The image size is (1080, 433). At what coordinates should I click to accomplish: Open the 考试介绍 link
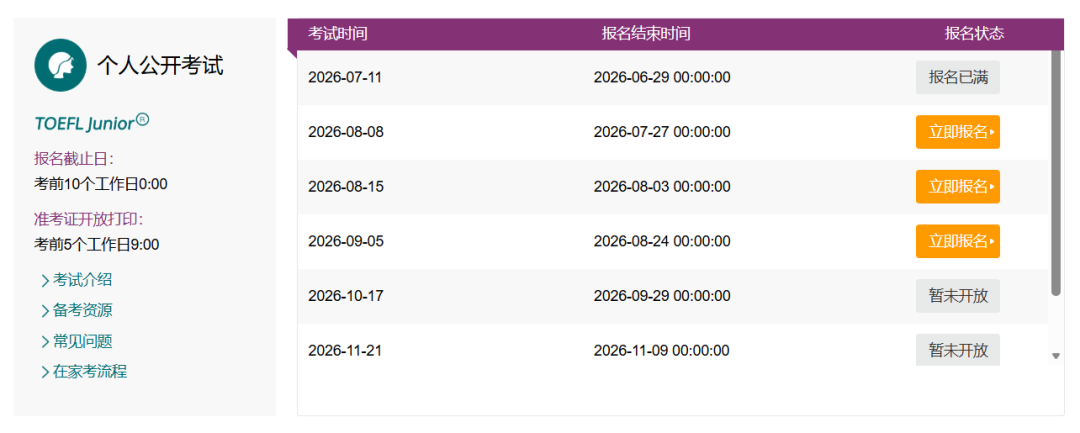83,280
